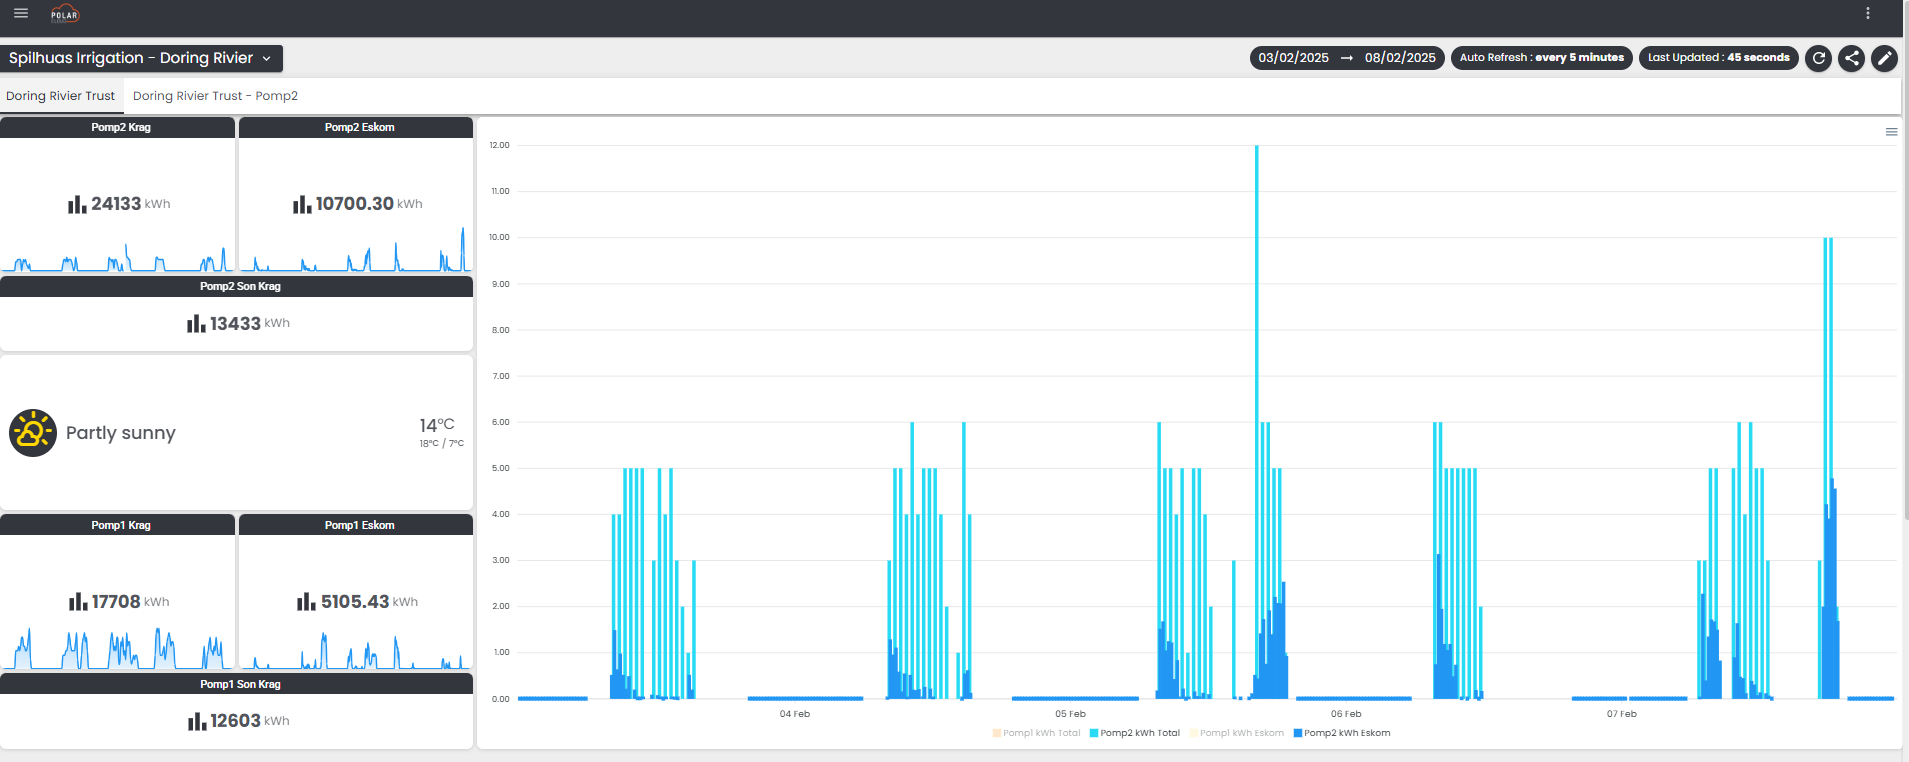Toggle Pomp1 kWh Eskom legend series
This screenshot has height=762, width=1909.
tap(1237, 733)
